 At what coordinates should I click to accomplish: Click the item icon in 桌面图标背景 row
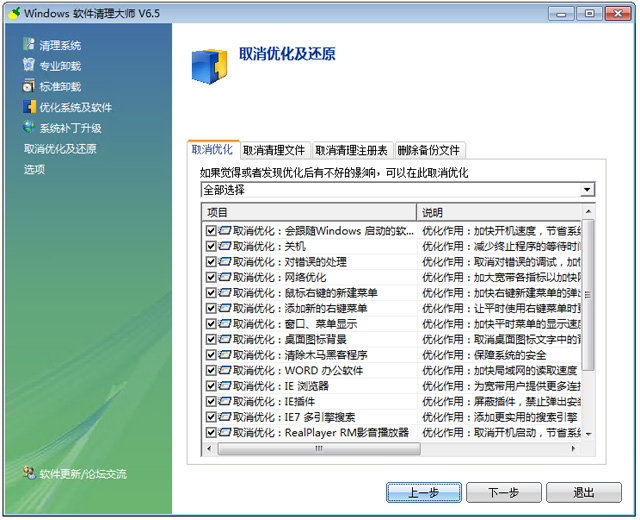coord(224,339)
